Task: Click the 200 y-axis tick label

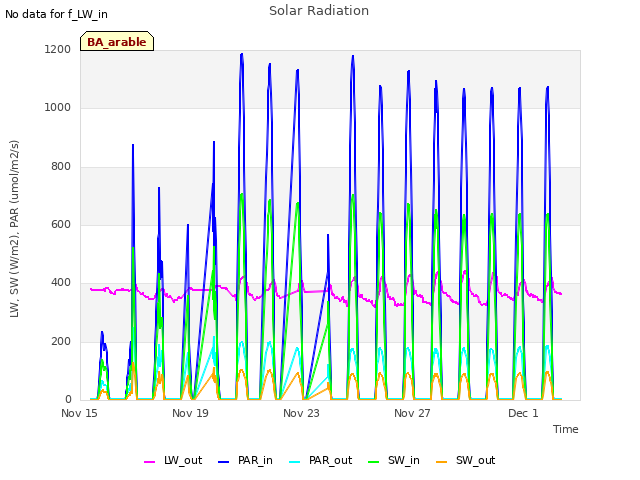Action: (61, 342)
